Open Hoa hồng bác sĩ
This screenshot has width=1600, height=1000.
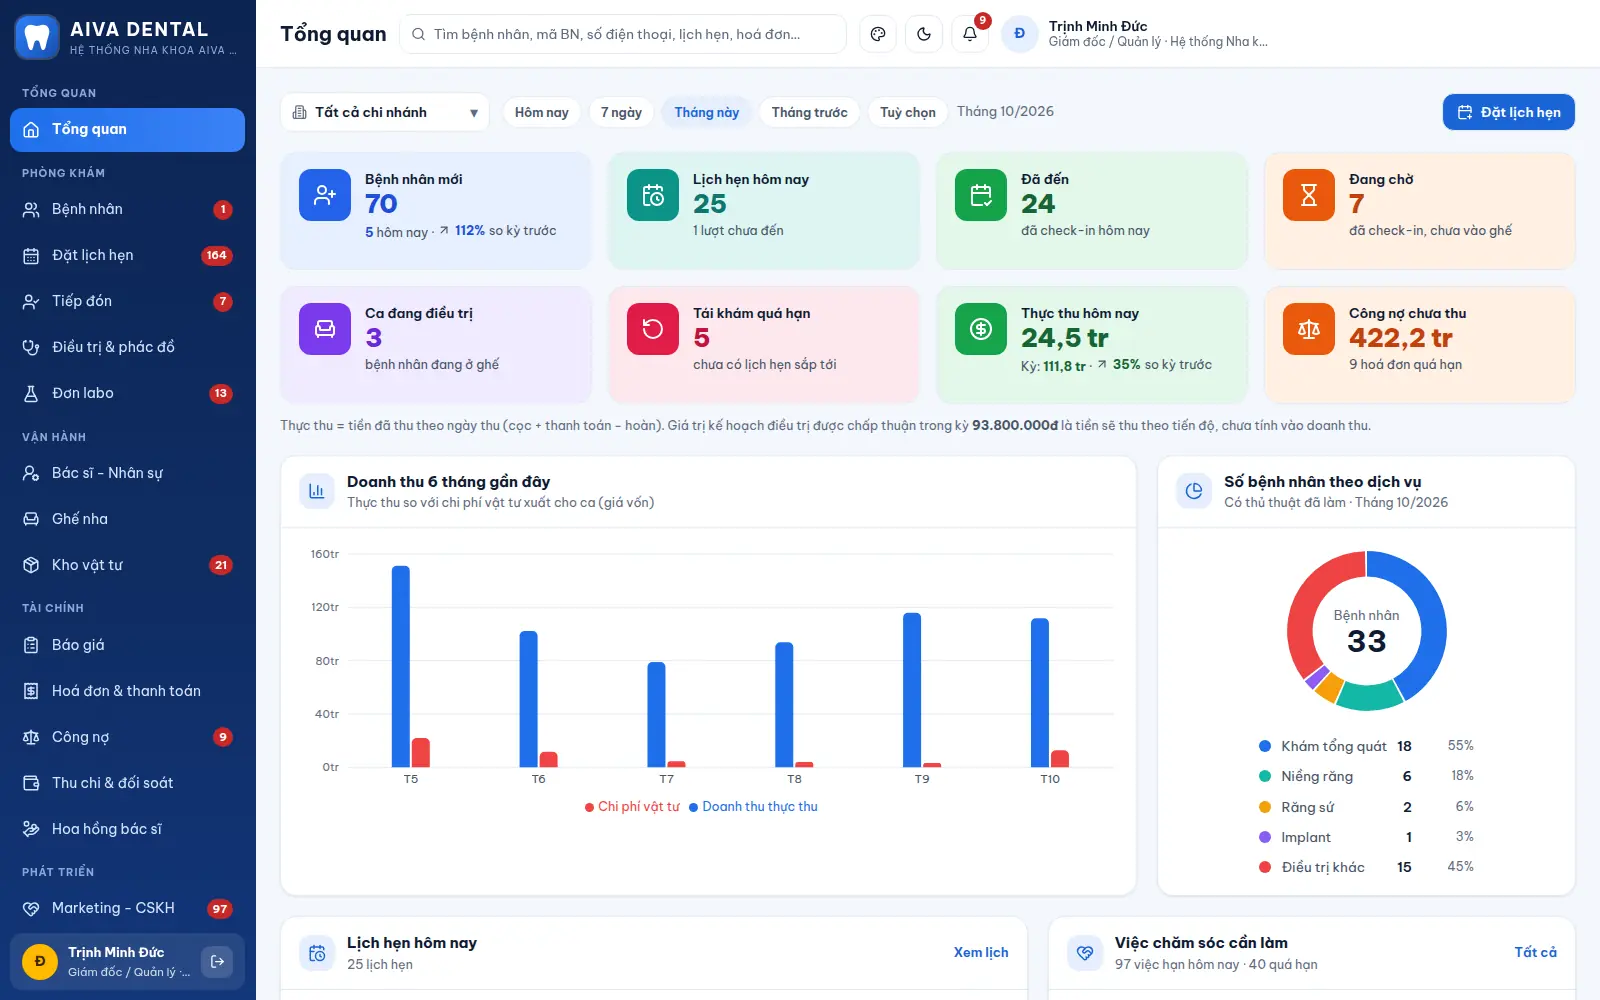[x=127, y=829]
